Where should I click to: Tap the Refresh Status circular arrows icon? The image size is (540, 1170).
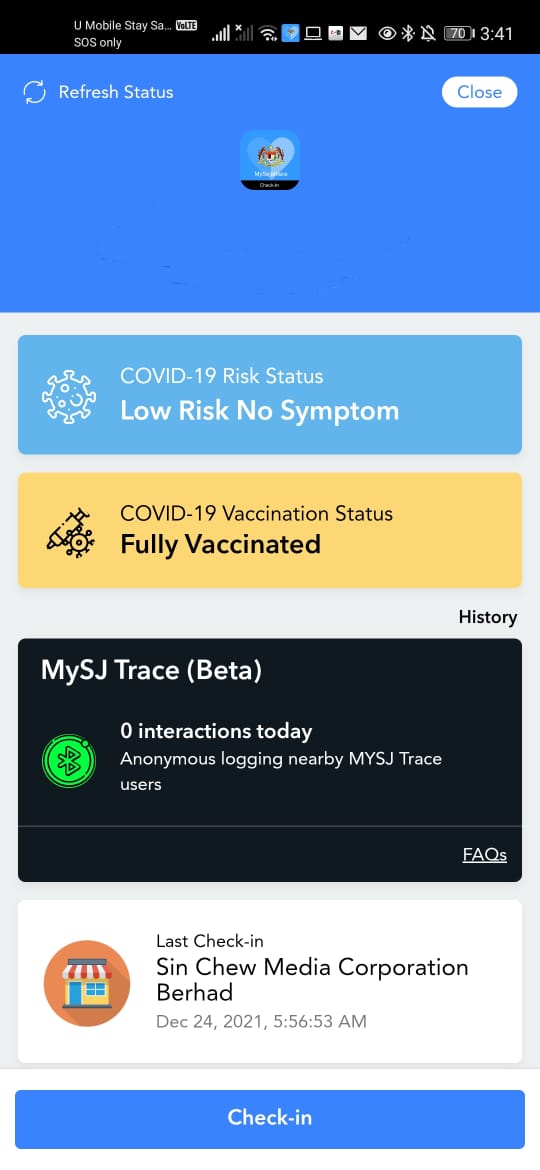(34, 93)
